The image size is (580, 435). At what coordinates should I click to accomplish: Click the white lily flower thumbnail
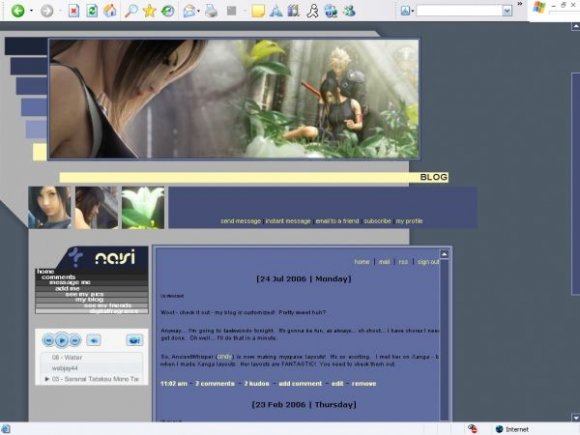click(x=143, y=208)
